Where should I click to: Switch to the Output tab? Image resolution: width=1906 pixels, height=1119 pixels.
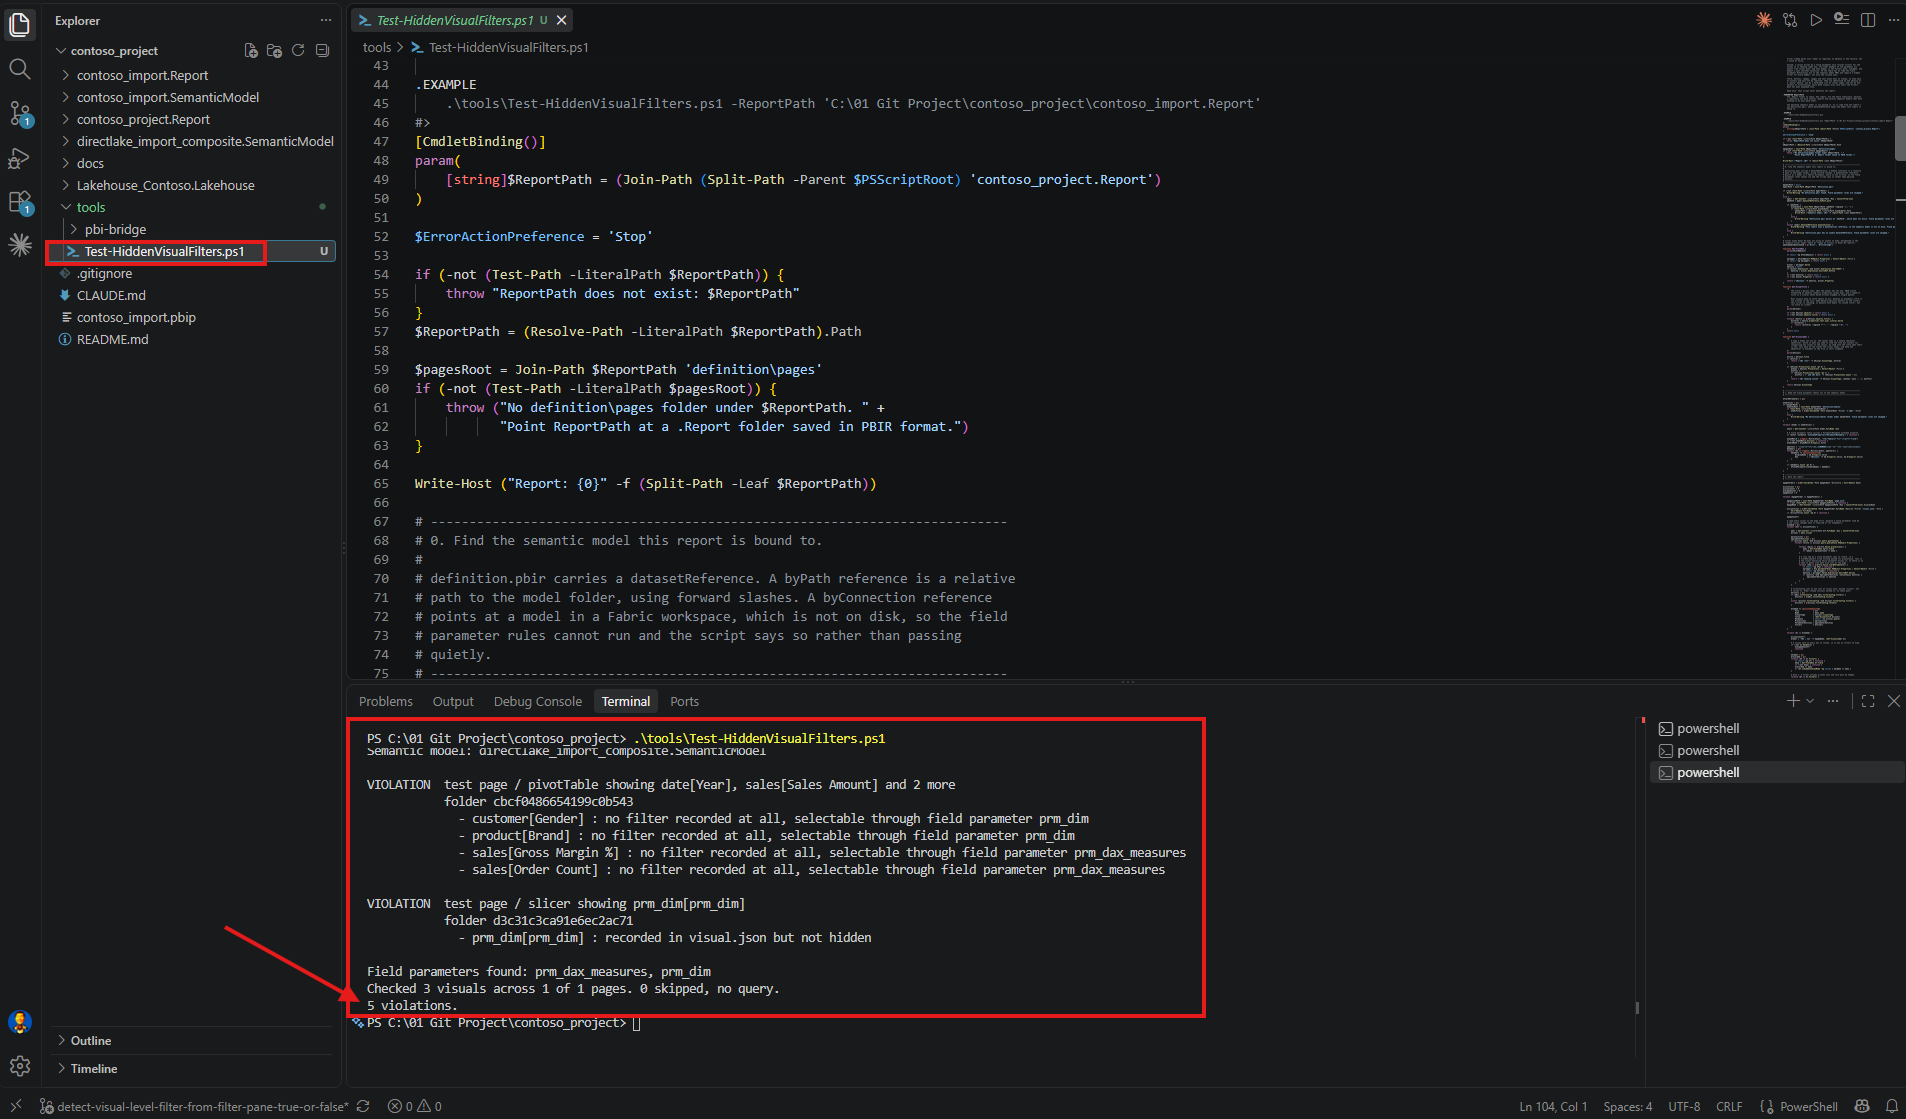click(x=453, y=701)
